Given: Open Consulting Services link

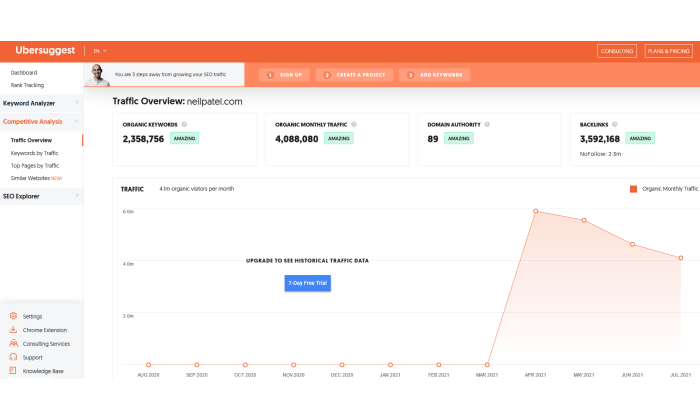Looking at the screenshot, I should 46,344.
